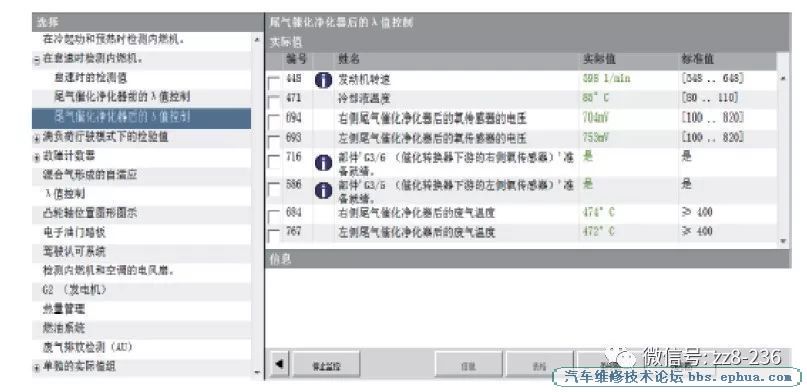Select 怠速时的检测值 item
807x392 pixels.
90,78
